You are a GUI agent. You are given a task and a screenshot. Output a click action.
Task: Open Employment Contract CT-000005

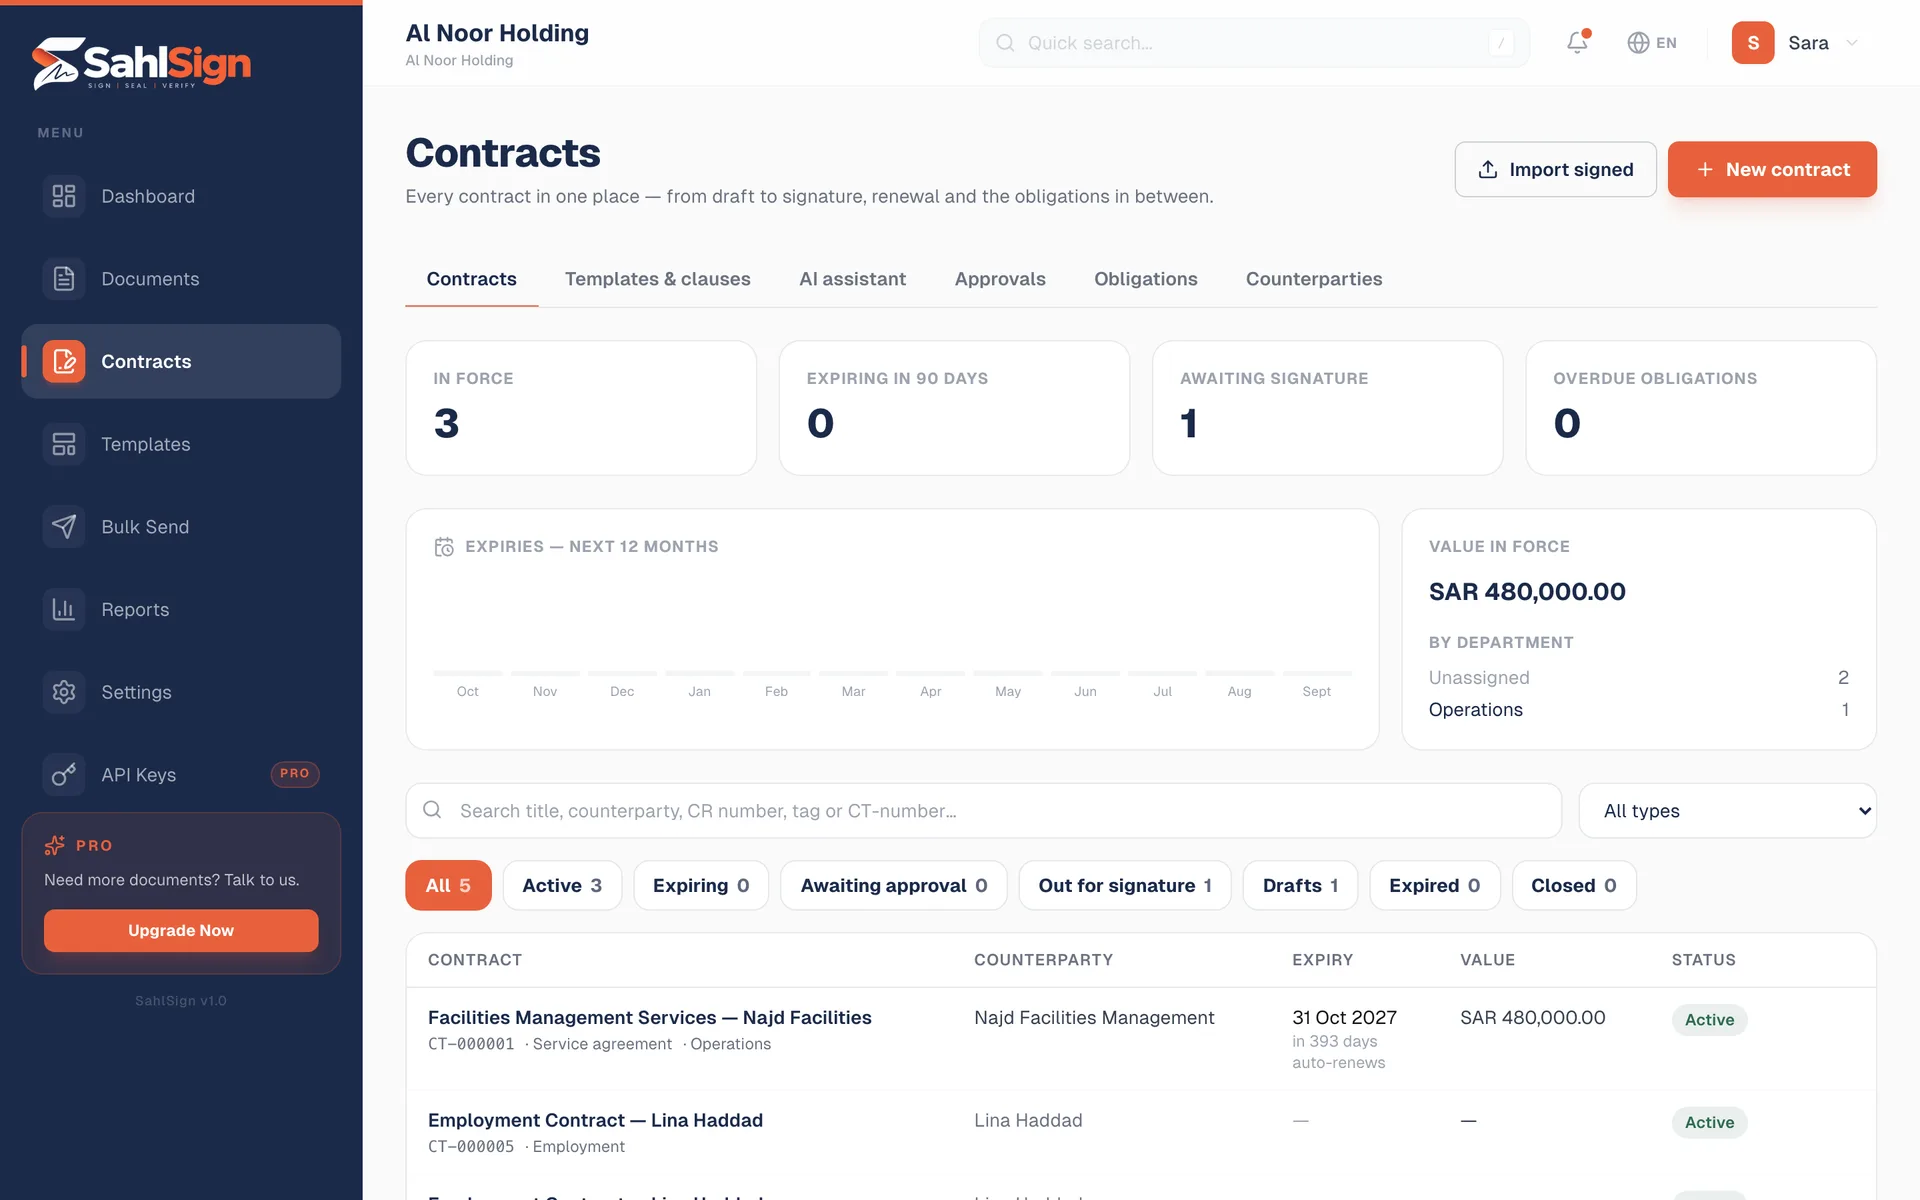click(595, 1120)
